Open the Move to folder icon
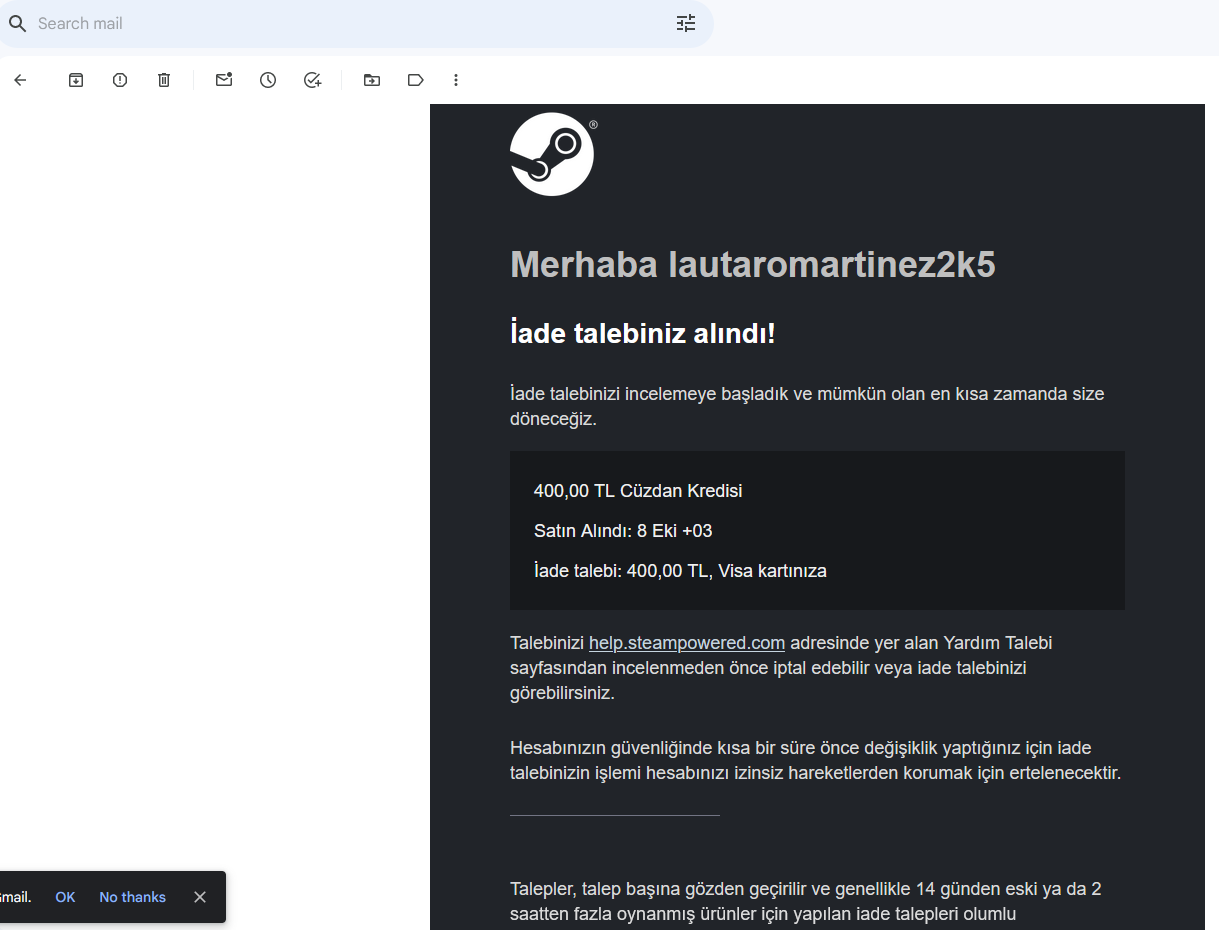 click(x=372, y=80)
